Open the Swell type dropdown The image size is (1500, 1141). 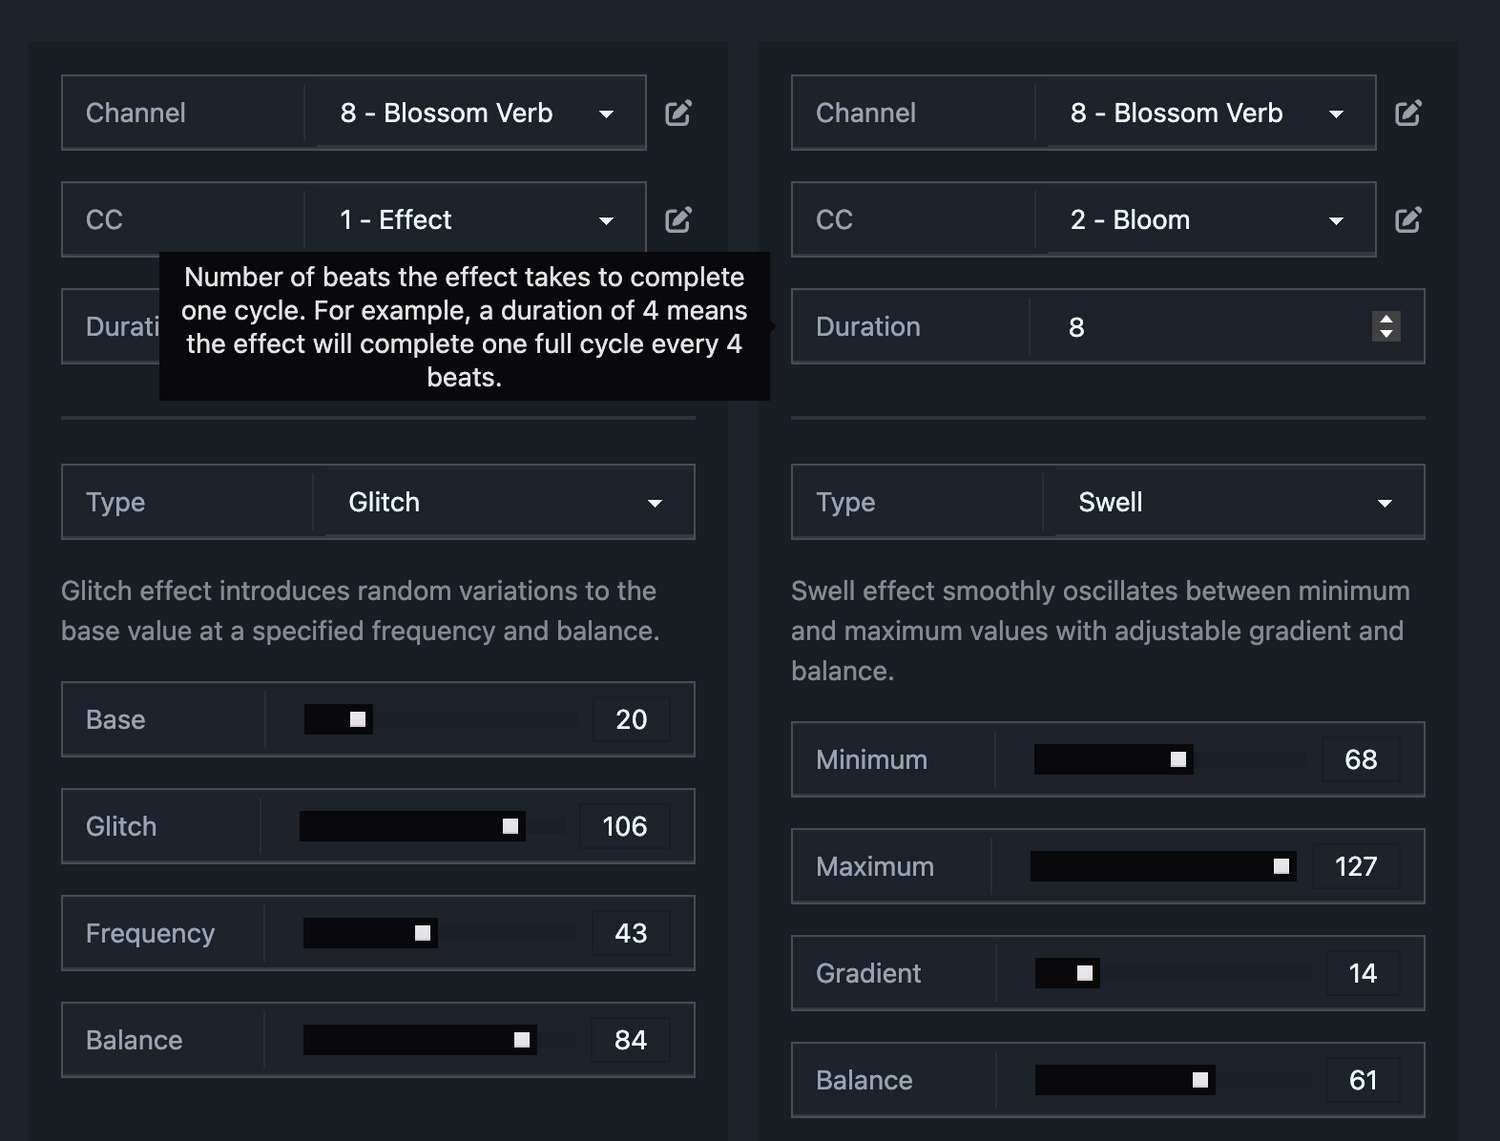(x=1235, y=502)
